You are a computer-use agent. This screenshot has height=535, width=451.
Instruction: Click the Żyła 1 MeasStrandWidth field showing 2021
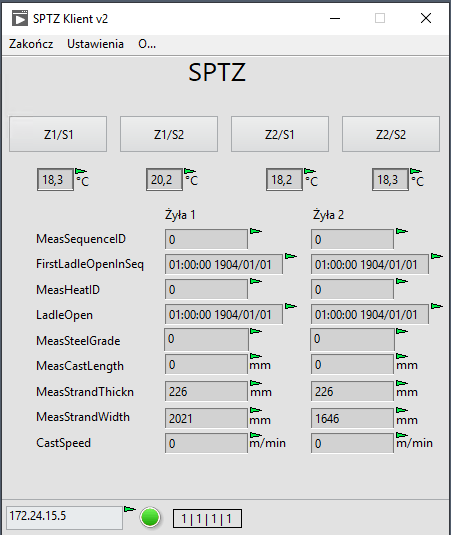tap(206, 418)
